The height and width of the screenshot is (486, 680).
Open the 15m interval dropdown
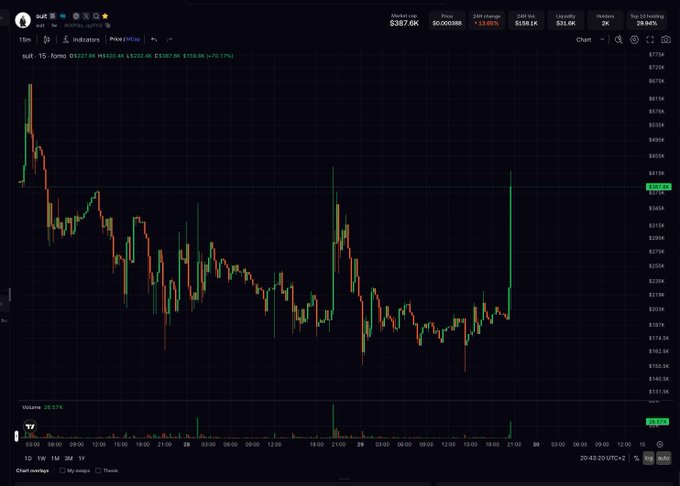[25, 39]
